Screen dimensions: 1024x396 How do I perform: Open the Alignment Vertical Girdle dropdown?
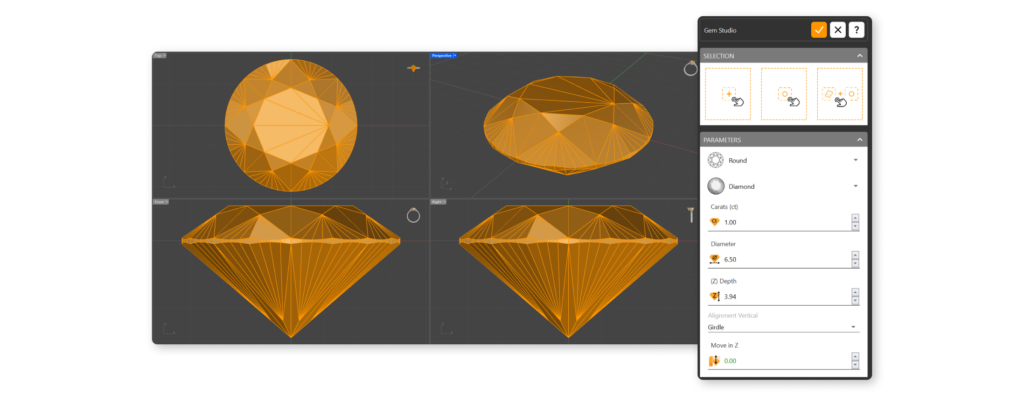[783, 327]
